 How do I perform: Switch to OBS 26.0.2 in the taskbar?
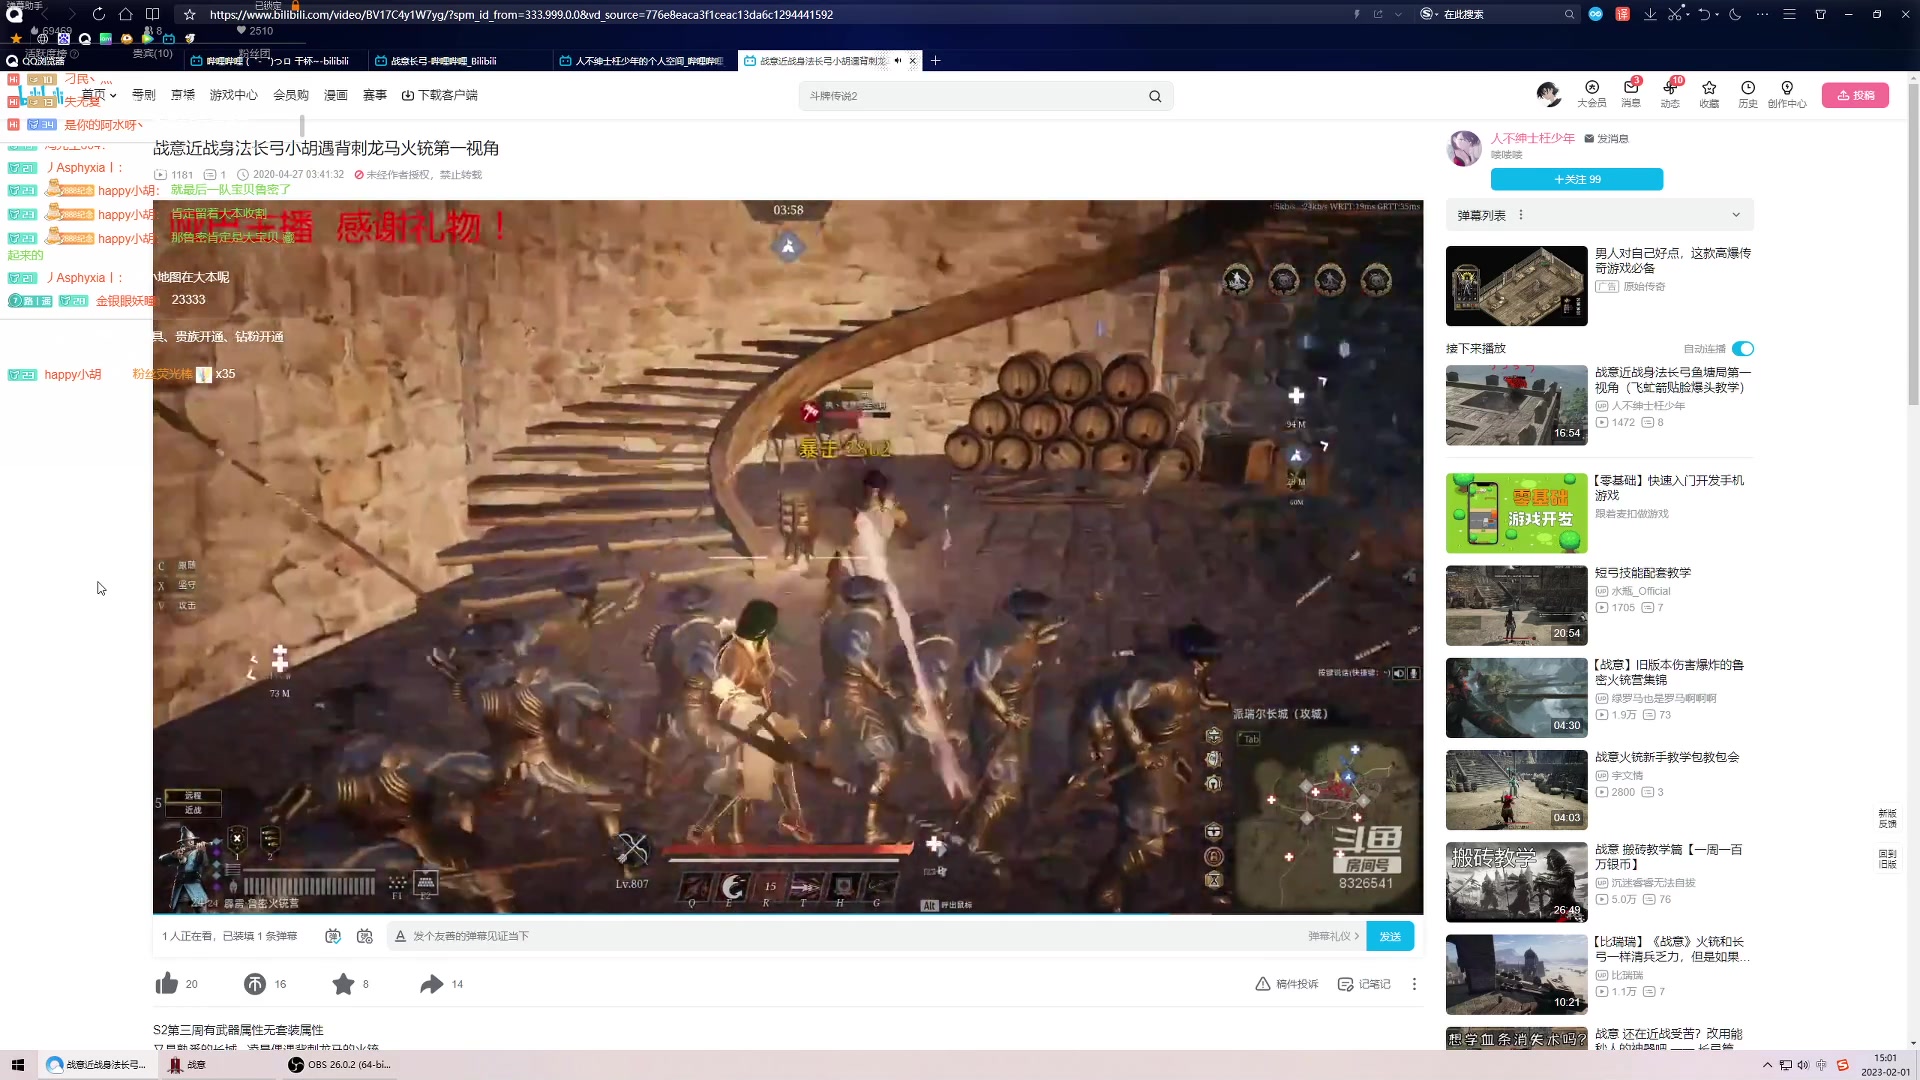pyautogui.click(x=340, y=1065)
